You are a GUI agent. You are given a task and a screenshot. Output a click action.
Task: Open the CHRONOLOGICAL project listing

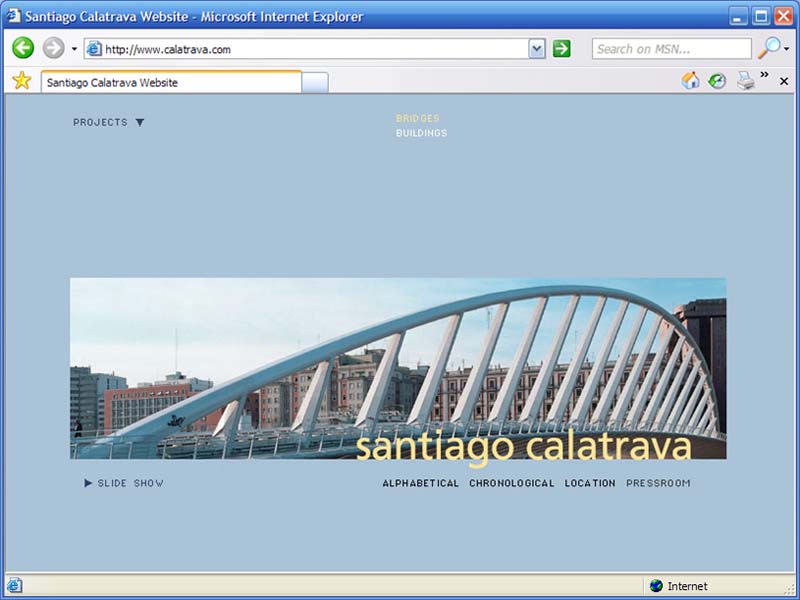[x=512, y=483]
